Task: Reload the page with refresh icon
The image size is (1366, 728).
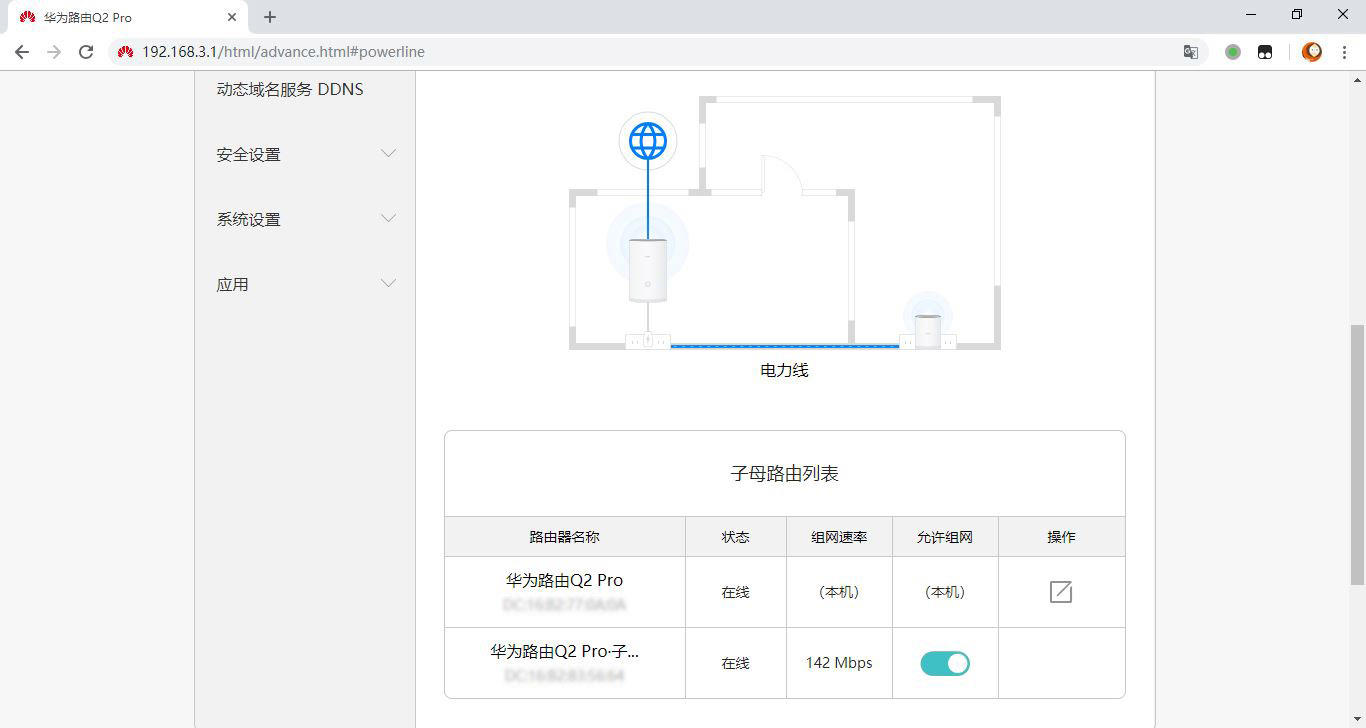Action: pos(86,52)
